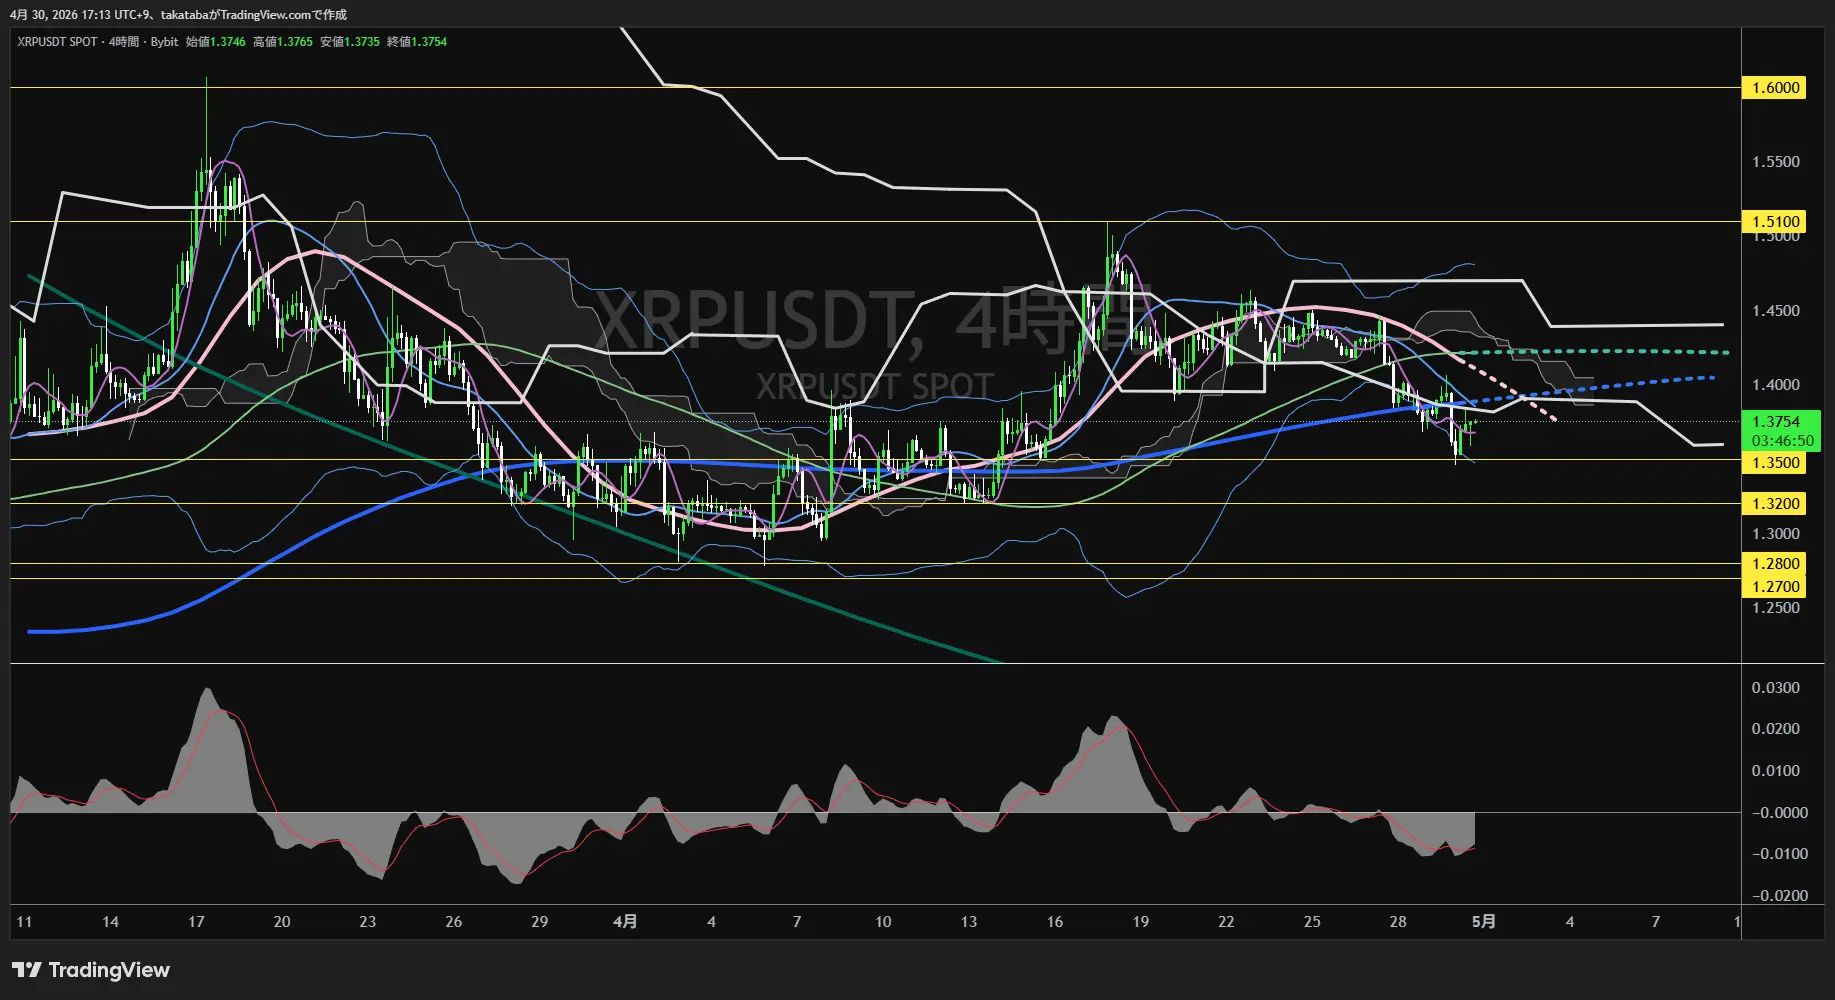The image size is (1835, 1000).
Task: Select the 1.5100 yellow price label
Action: [x=1775, y=221]
